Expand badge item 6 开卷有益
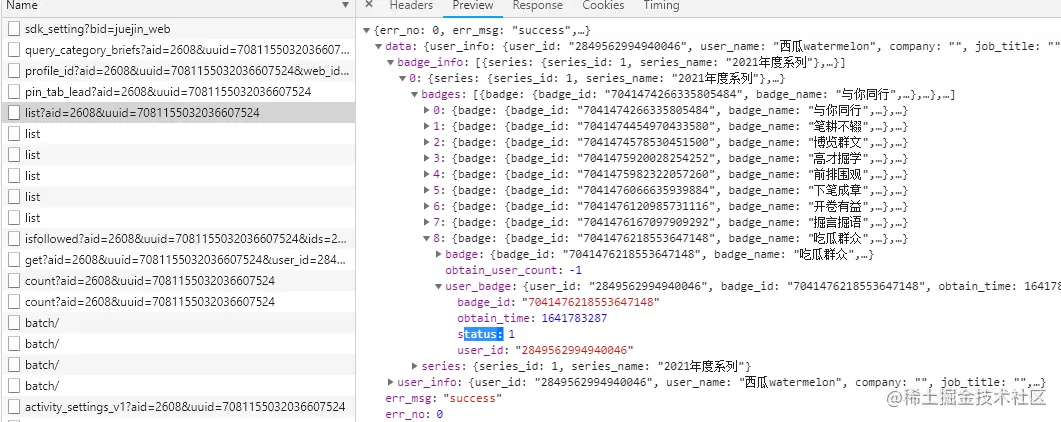 426,206
